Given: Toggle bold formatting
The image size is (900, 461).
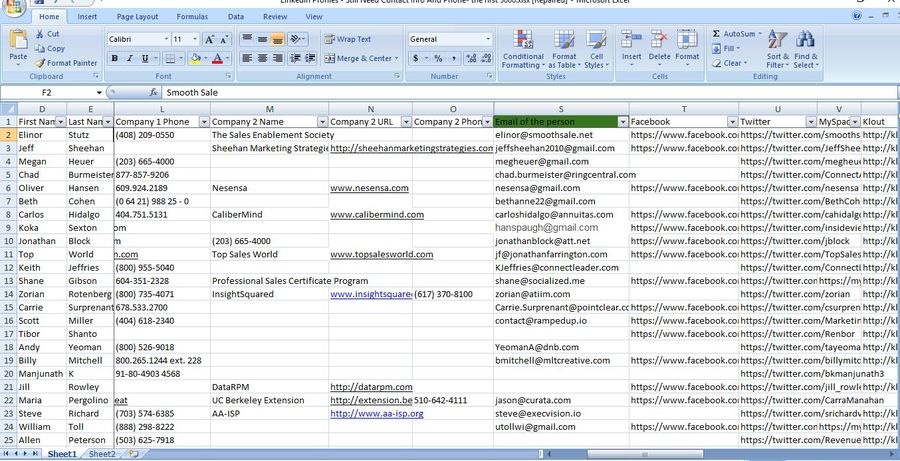Looking at the screenshot, I should tap(115, 59).
